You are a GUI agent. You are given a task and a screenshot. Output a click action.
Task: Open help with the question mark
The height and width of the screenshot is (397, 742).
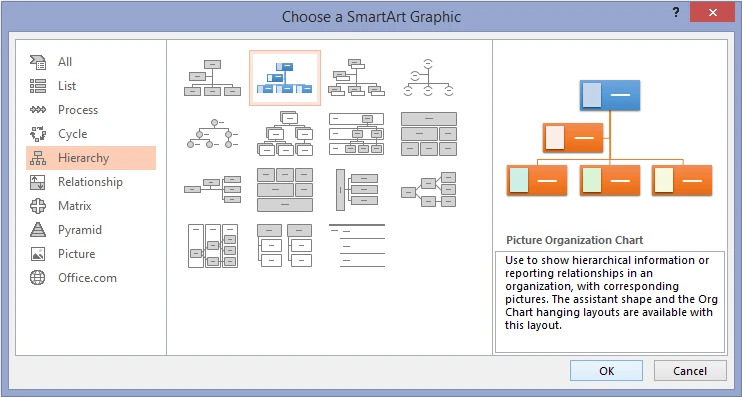pos(676,13)
